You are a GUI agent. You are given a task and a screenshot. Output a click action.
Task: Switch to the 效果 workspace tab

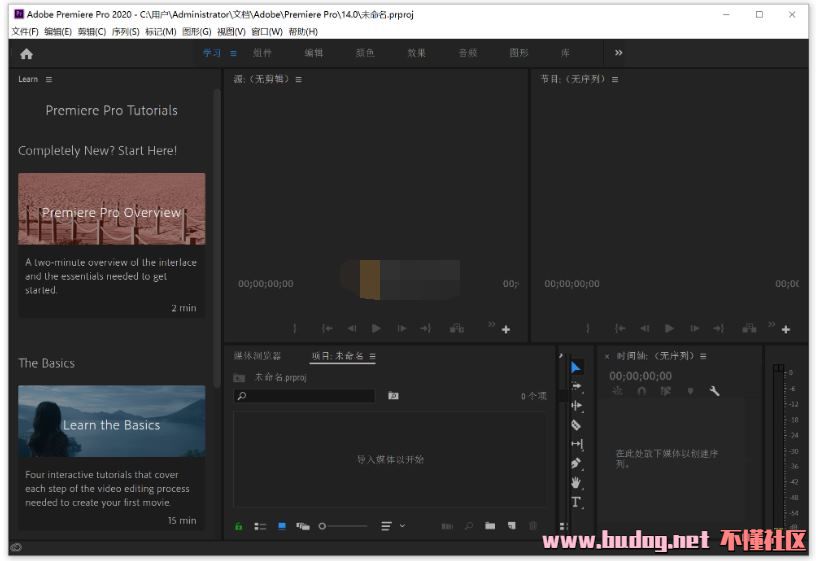416,53
